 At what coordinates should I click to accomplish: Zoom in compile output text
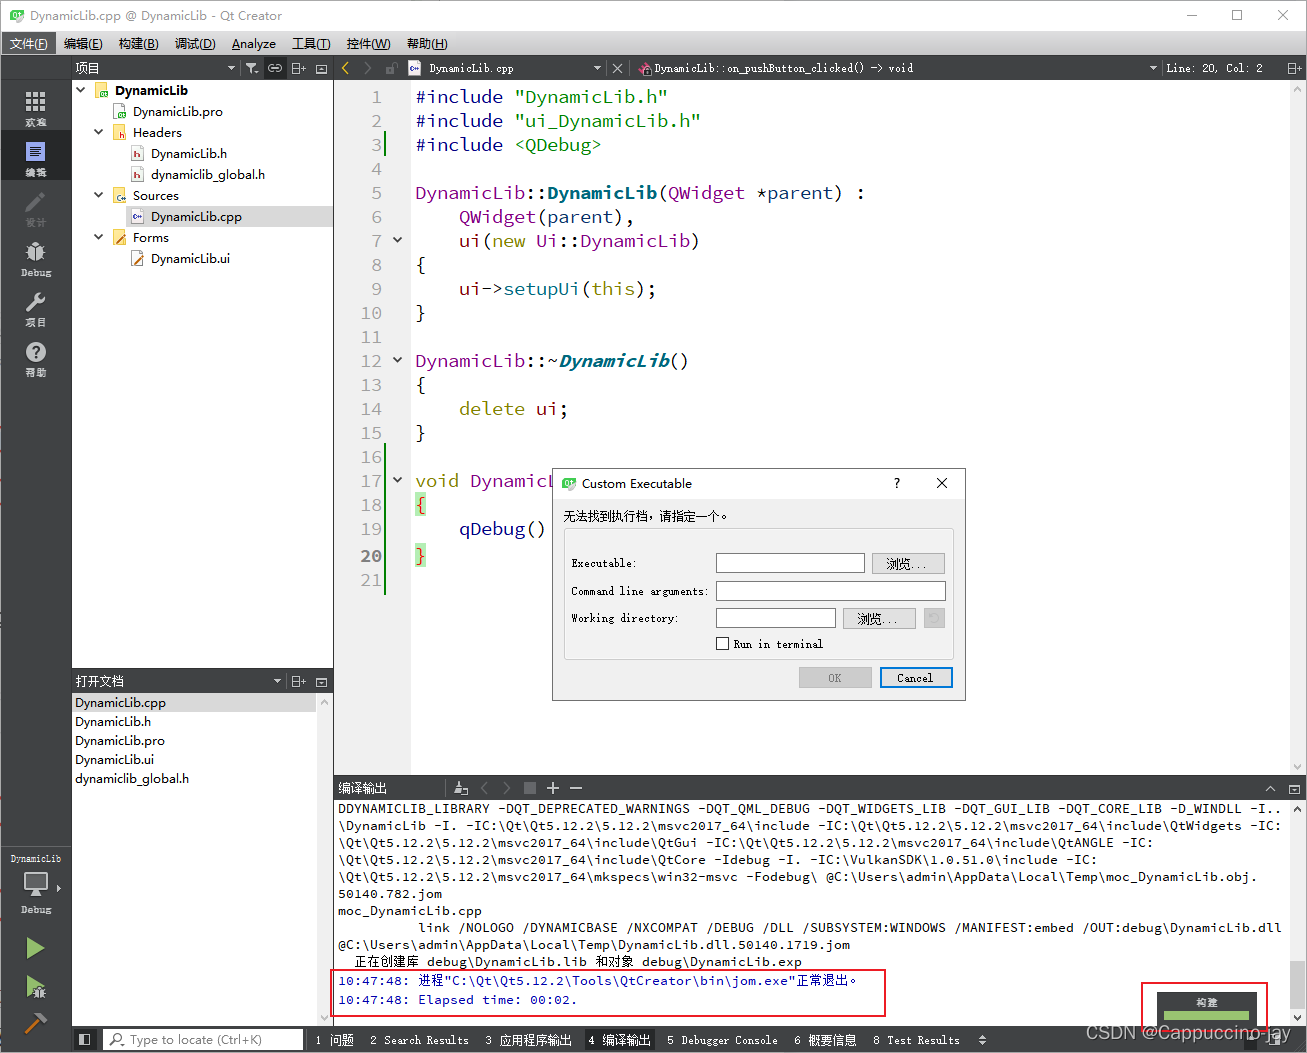point(553,788)
